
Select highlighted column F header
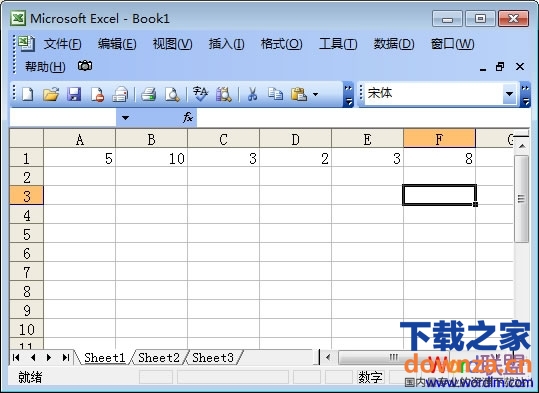(x=439, y=139)
